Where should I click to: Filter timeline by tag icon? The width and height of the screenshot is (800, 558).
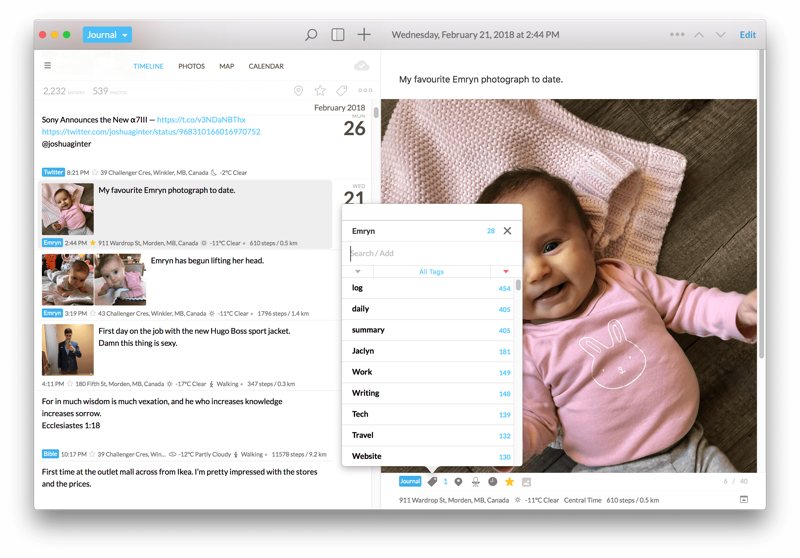(341, 91)
